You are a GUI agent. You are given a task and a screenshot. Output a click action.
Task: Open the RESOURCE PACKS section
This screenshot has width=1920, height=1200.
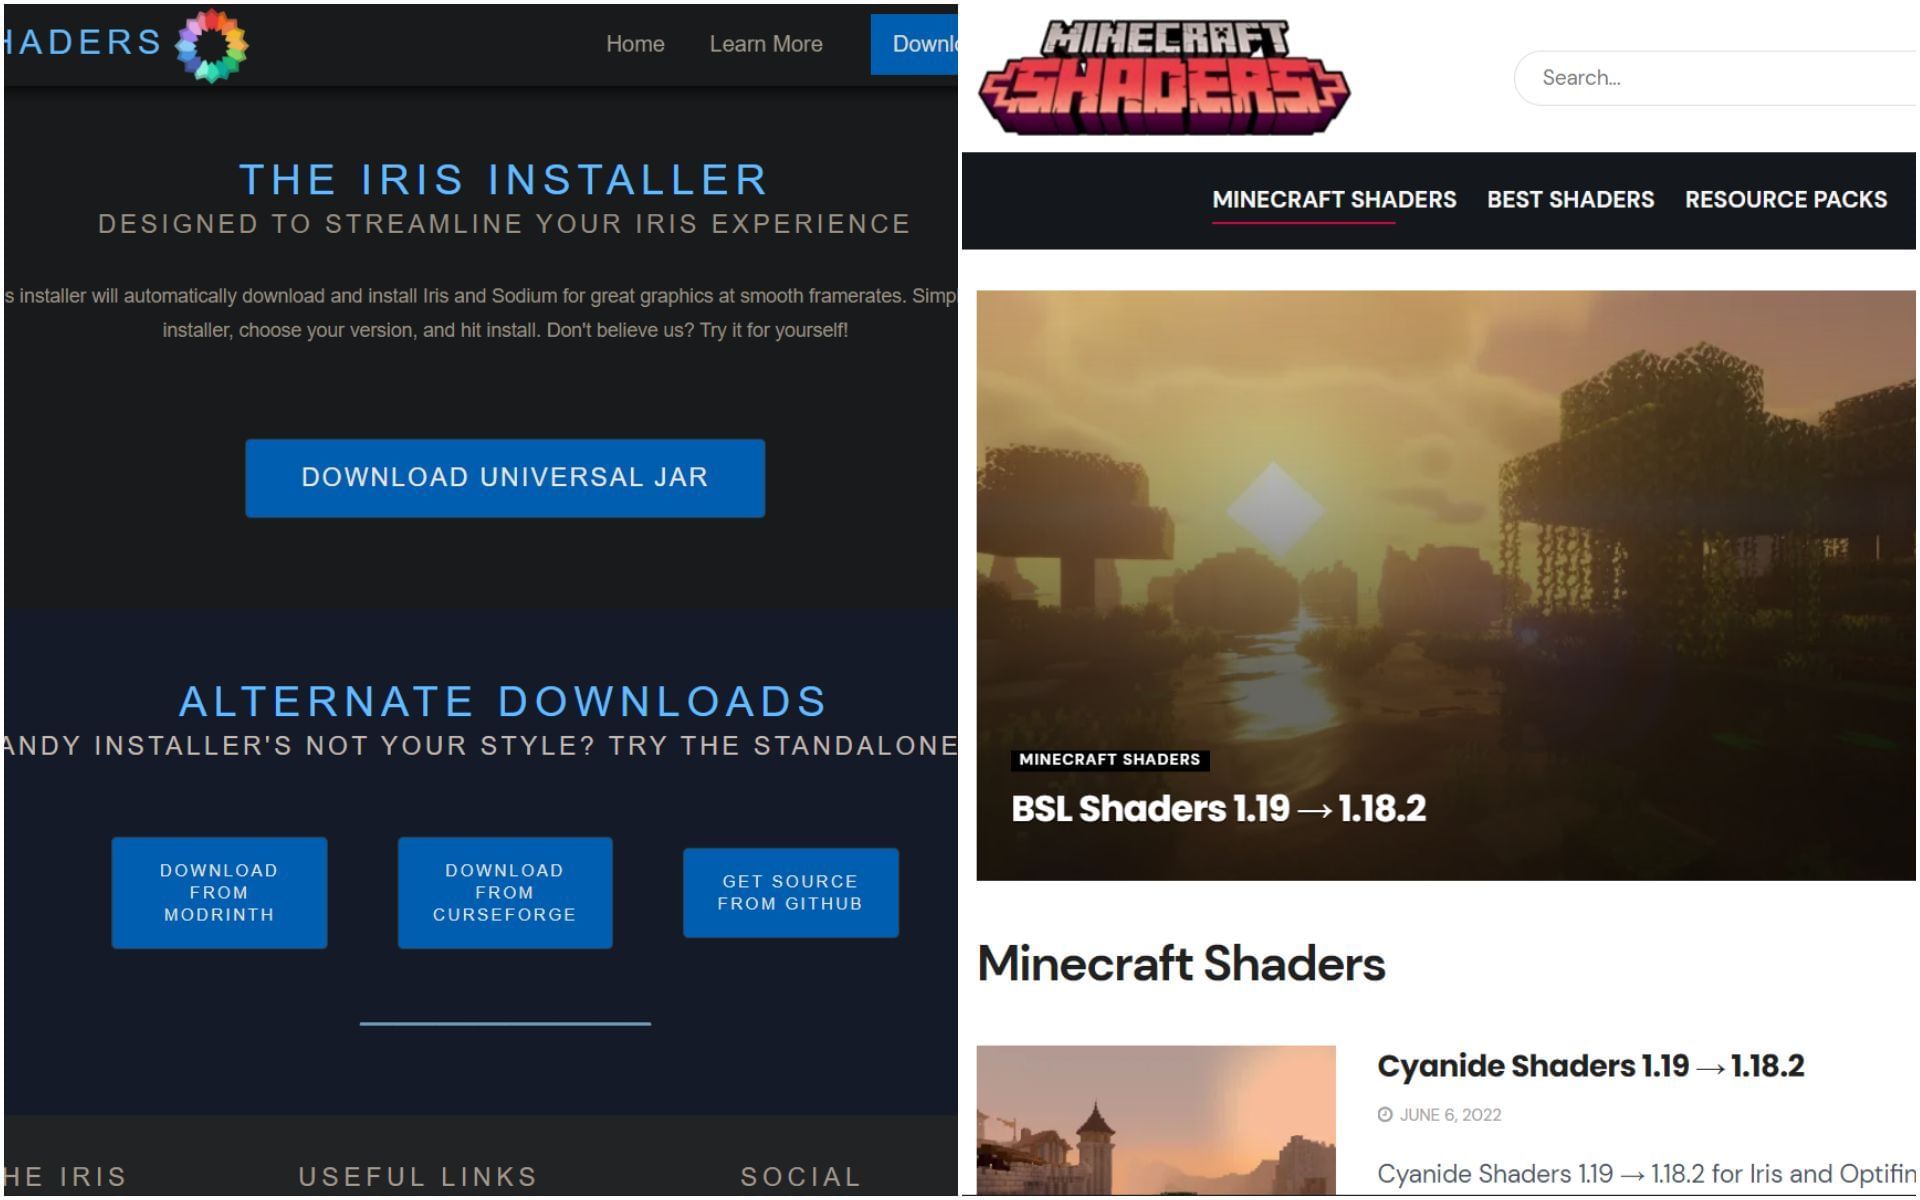[1785, 199]
